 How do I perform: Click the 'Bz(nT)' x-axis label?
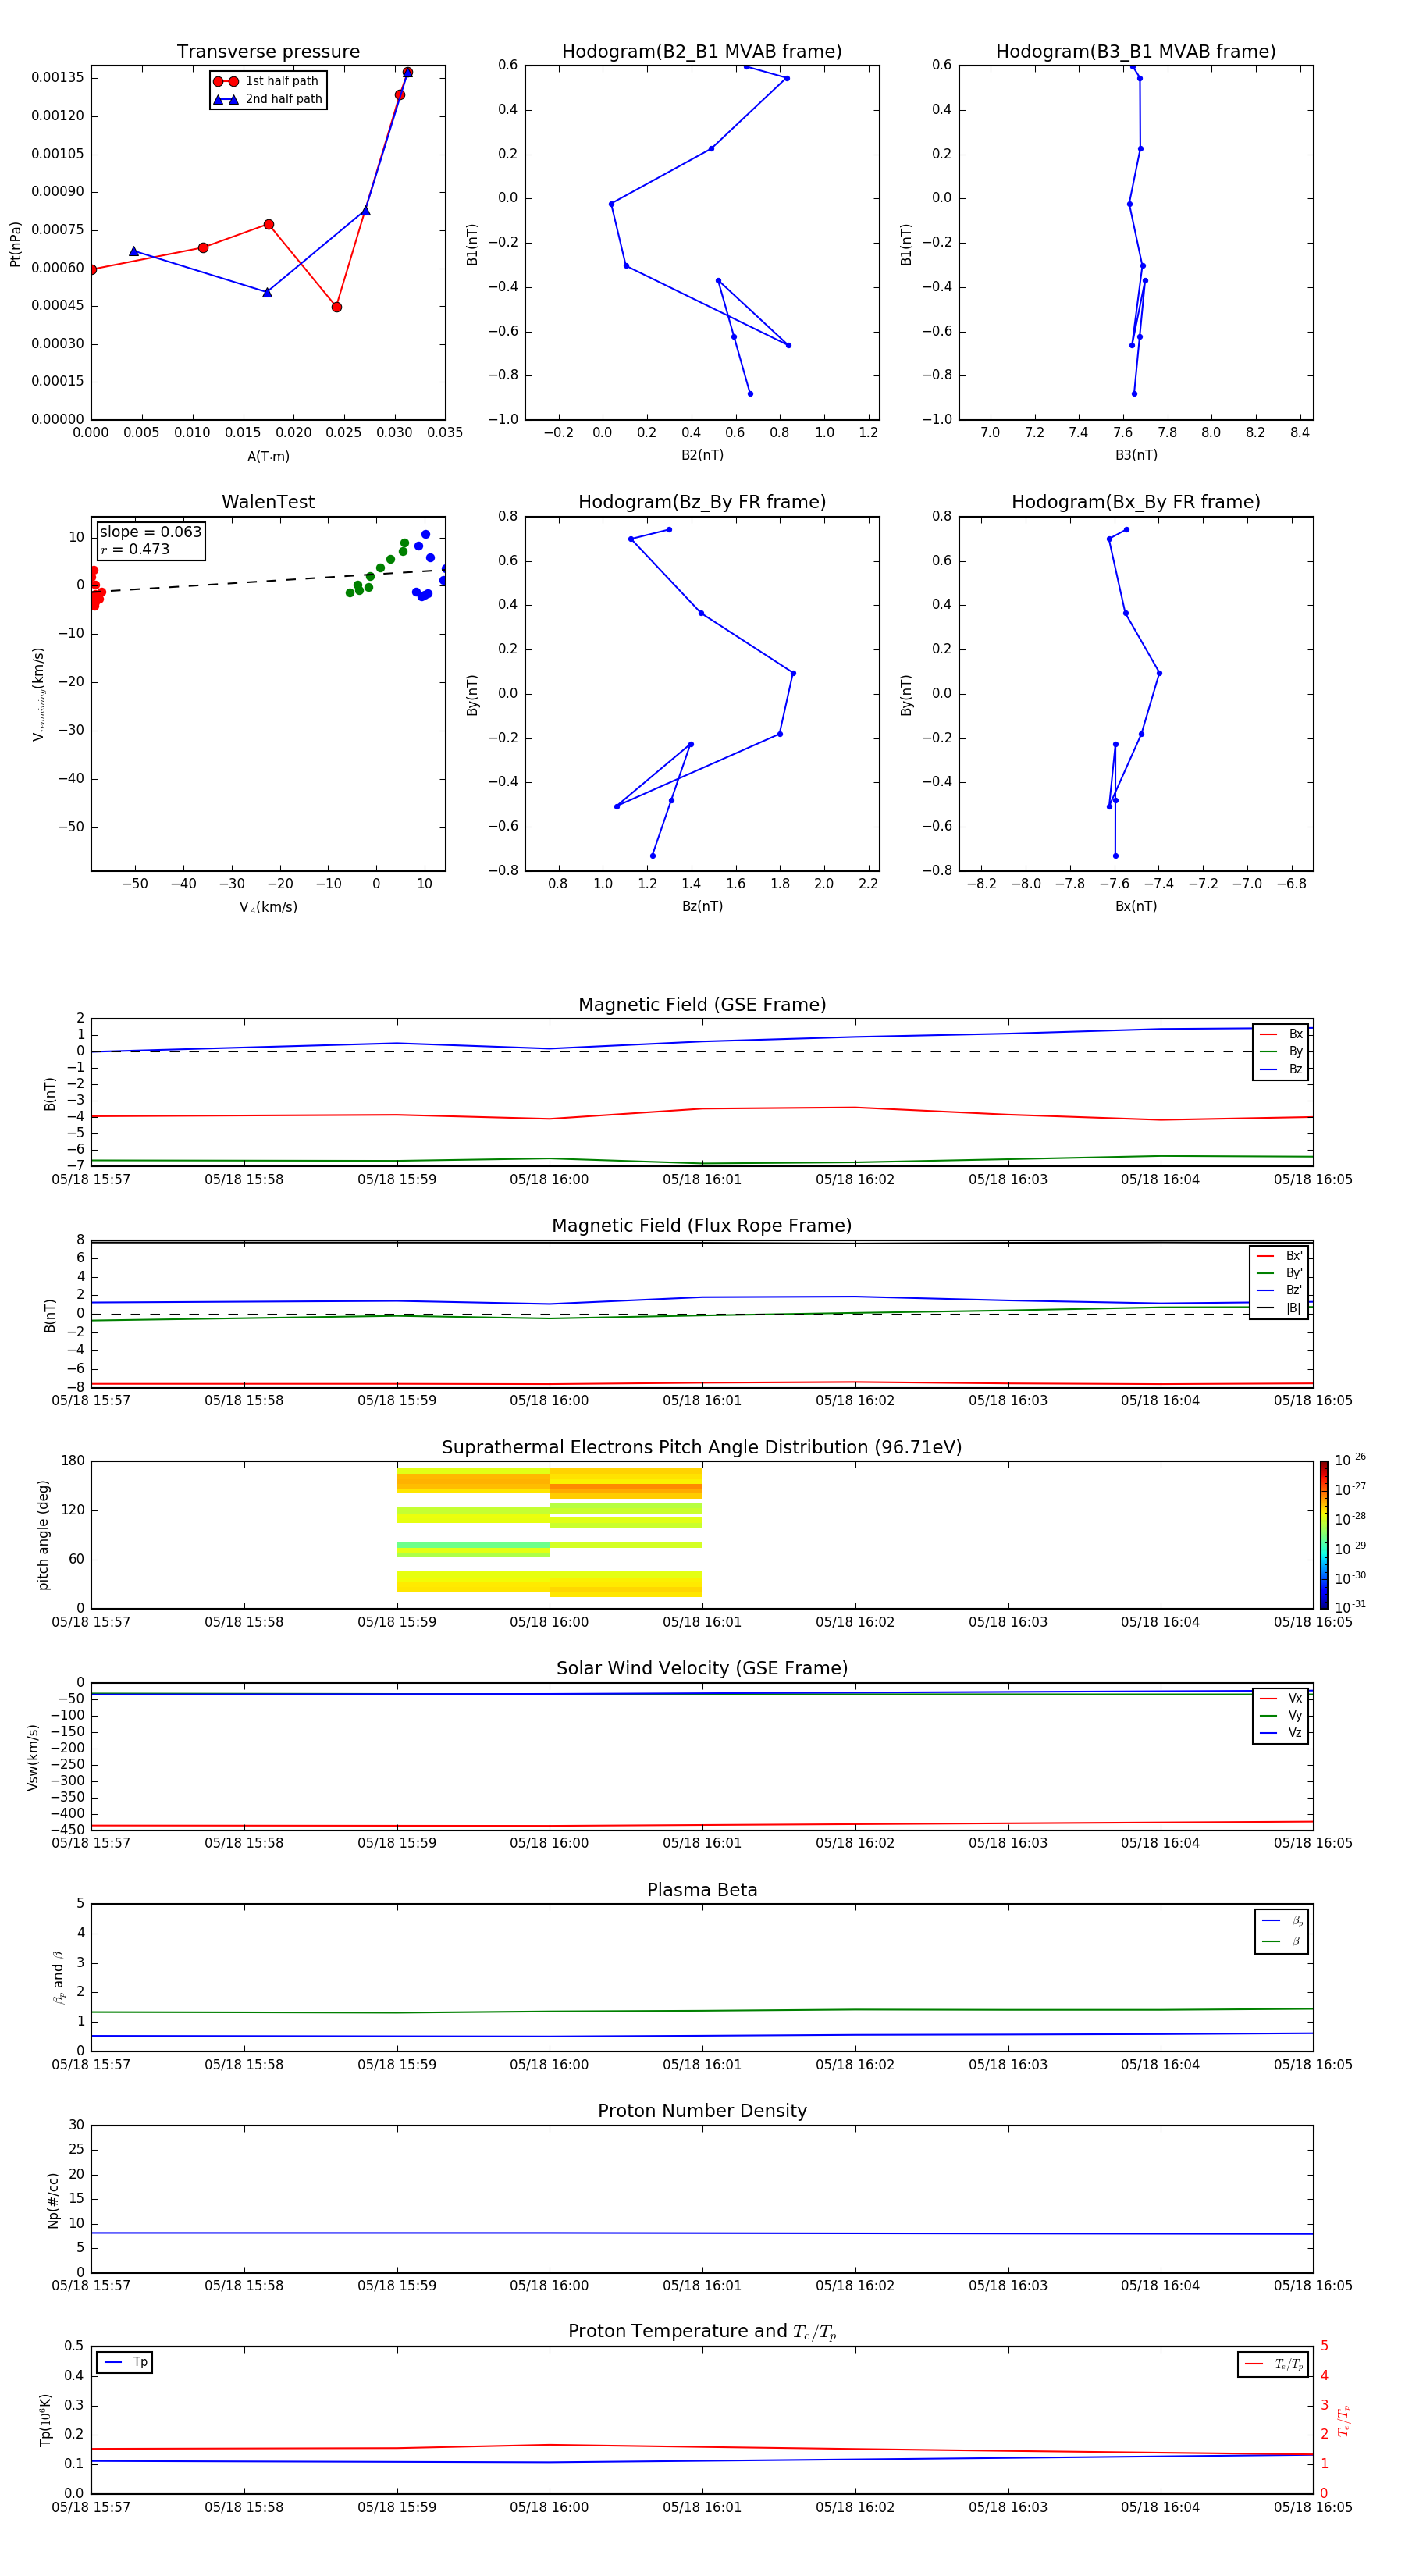point(702,906)
